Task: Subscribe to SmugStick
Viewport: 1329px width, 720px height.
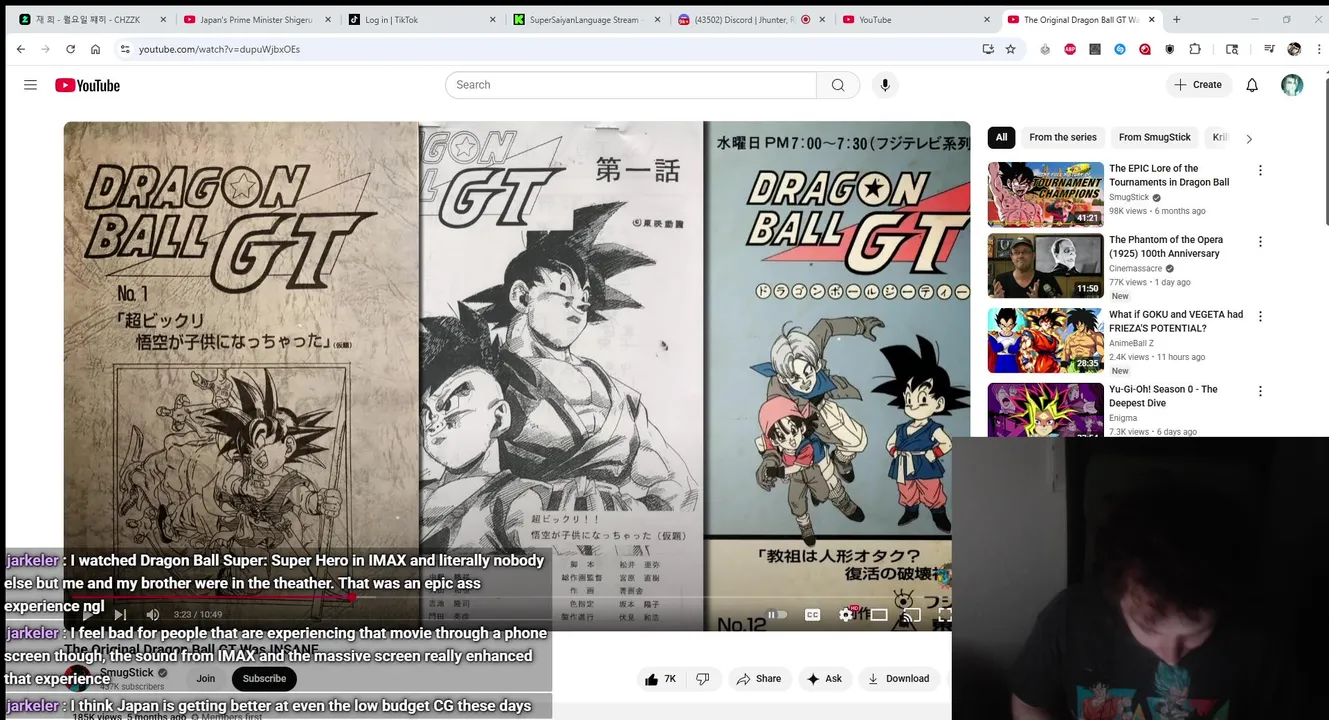Action: 264,679
